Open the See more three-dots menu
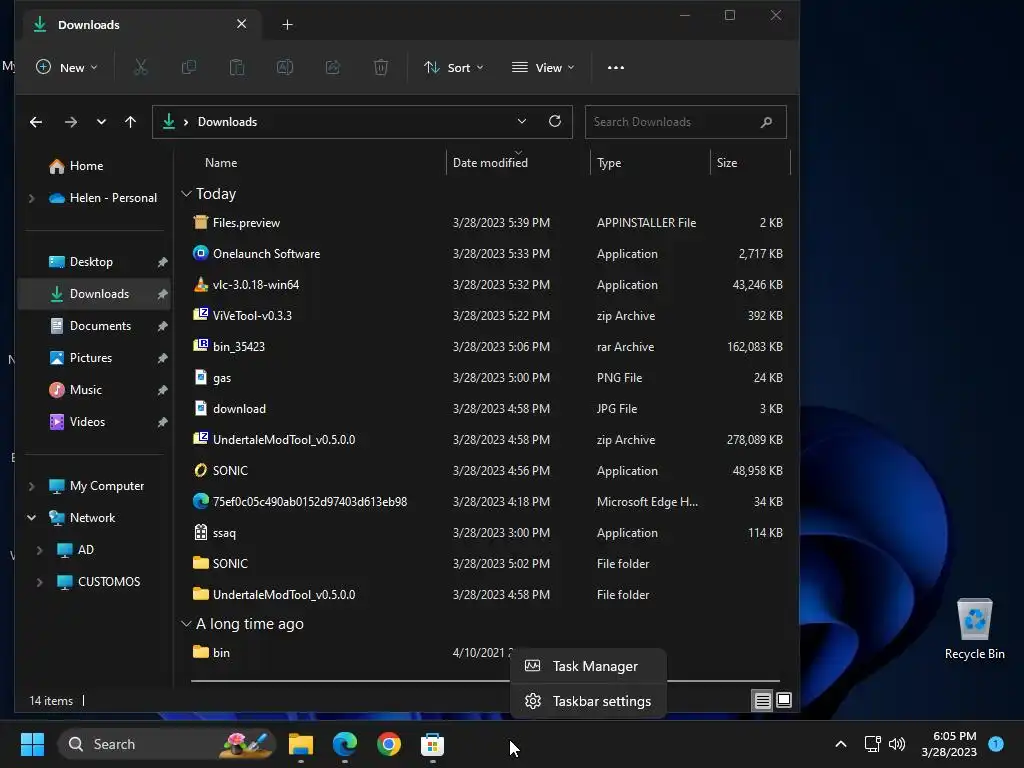Viewport: 1024px width, 768px height. tap(616, 67)
